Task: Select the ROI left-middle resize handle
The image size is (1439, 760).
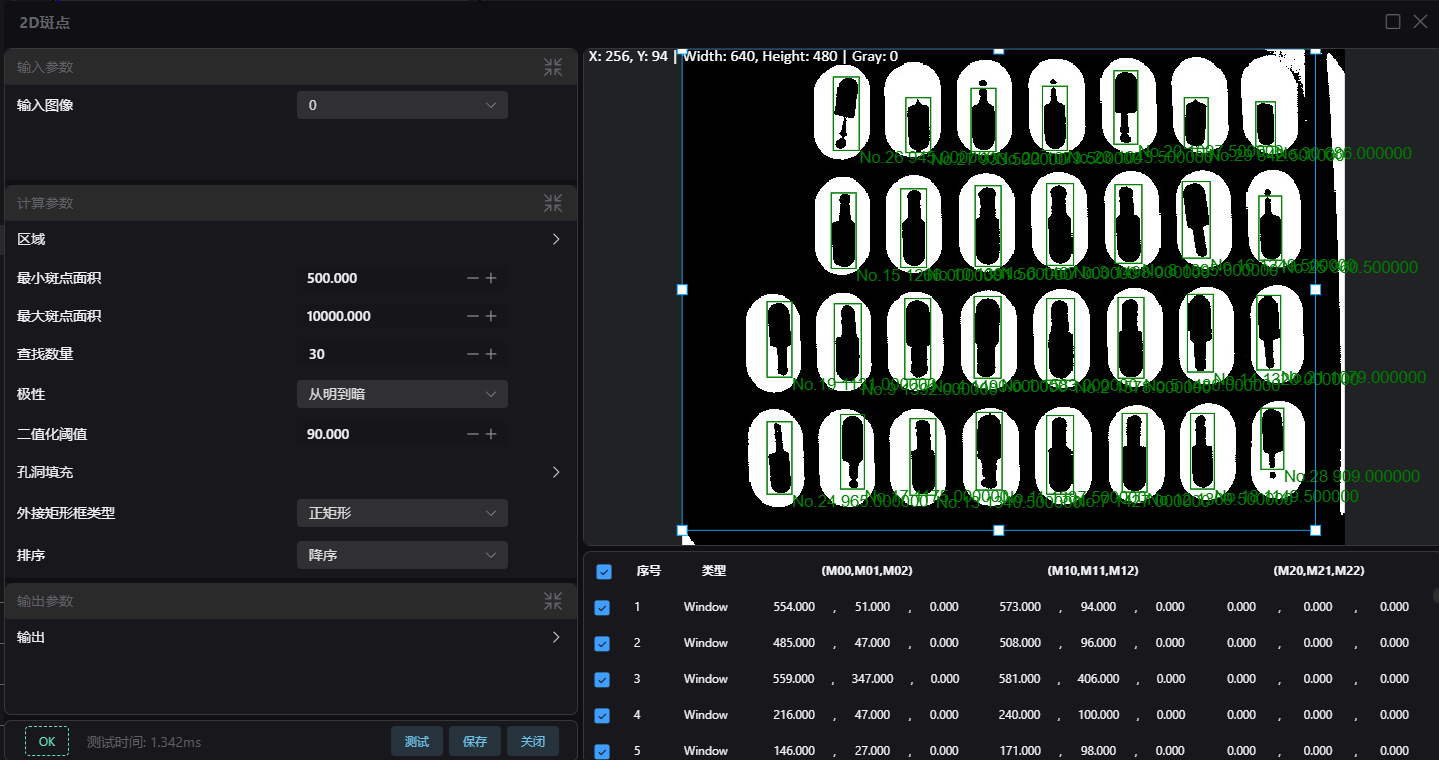Action: pos(682,289)
